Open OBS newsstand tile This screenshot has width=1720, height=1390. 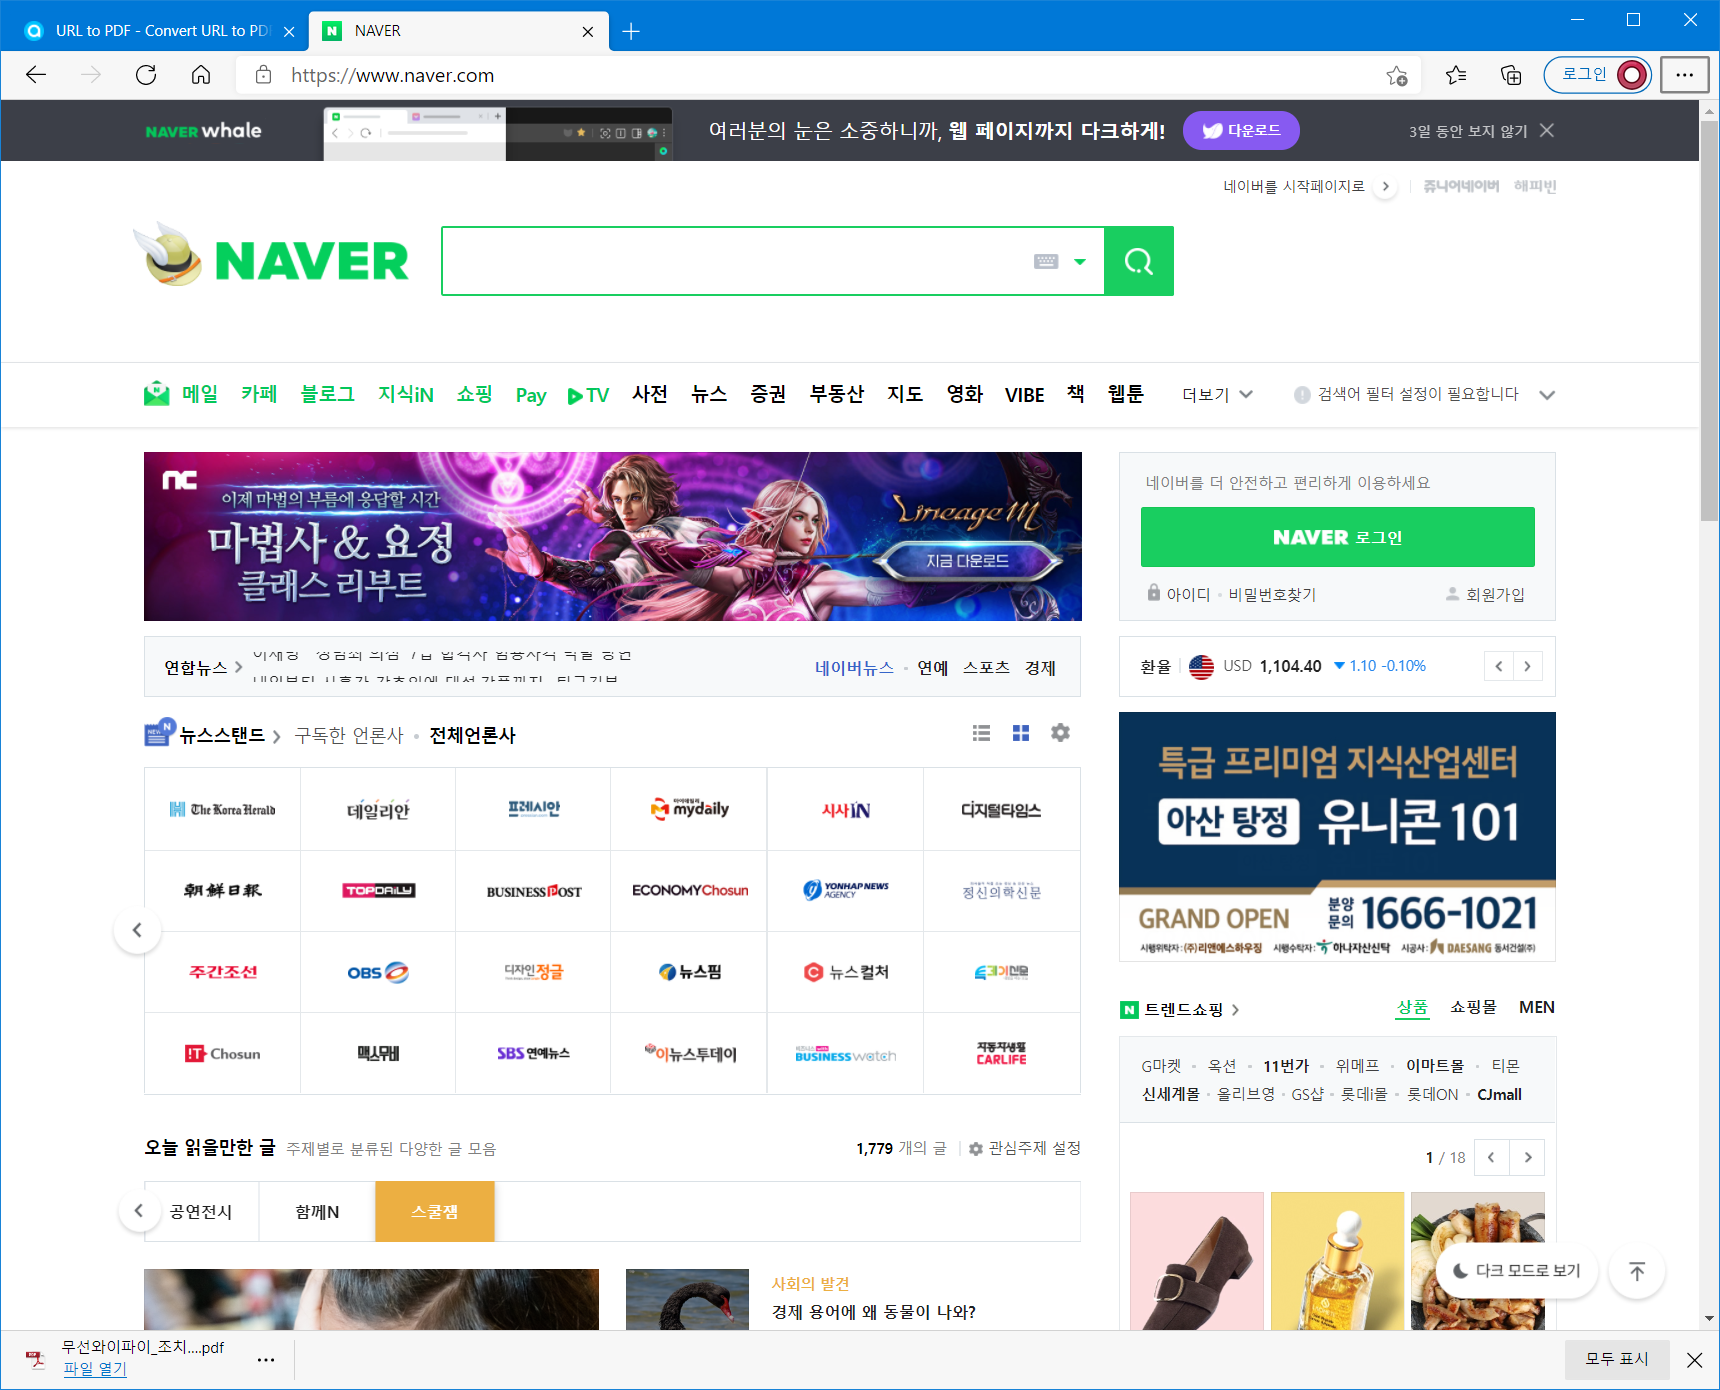coord(378,972)
